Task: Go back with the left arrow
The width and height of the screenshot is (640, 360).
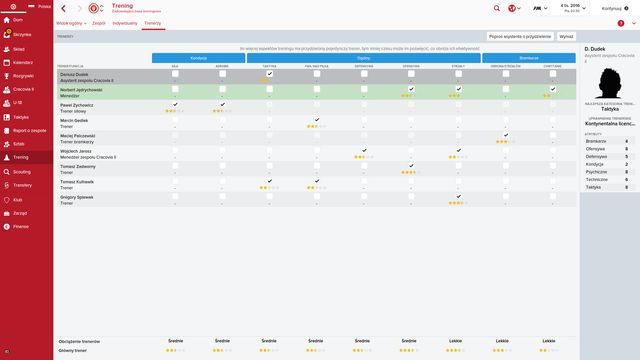Action: [x=64, y=8]
